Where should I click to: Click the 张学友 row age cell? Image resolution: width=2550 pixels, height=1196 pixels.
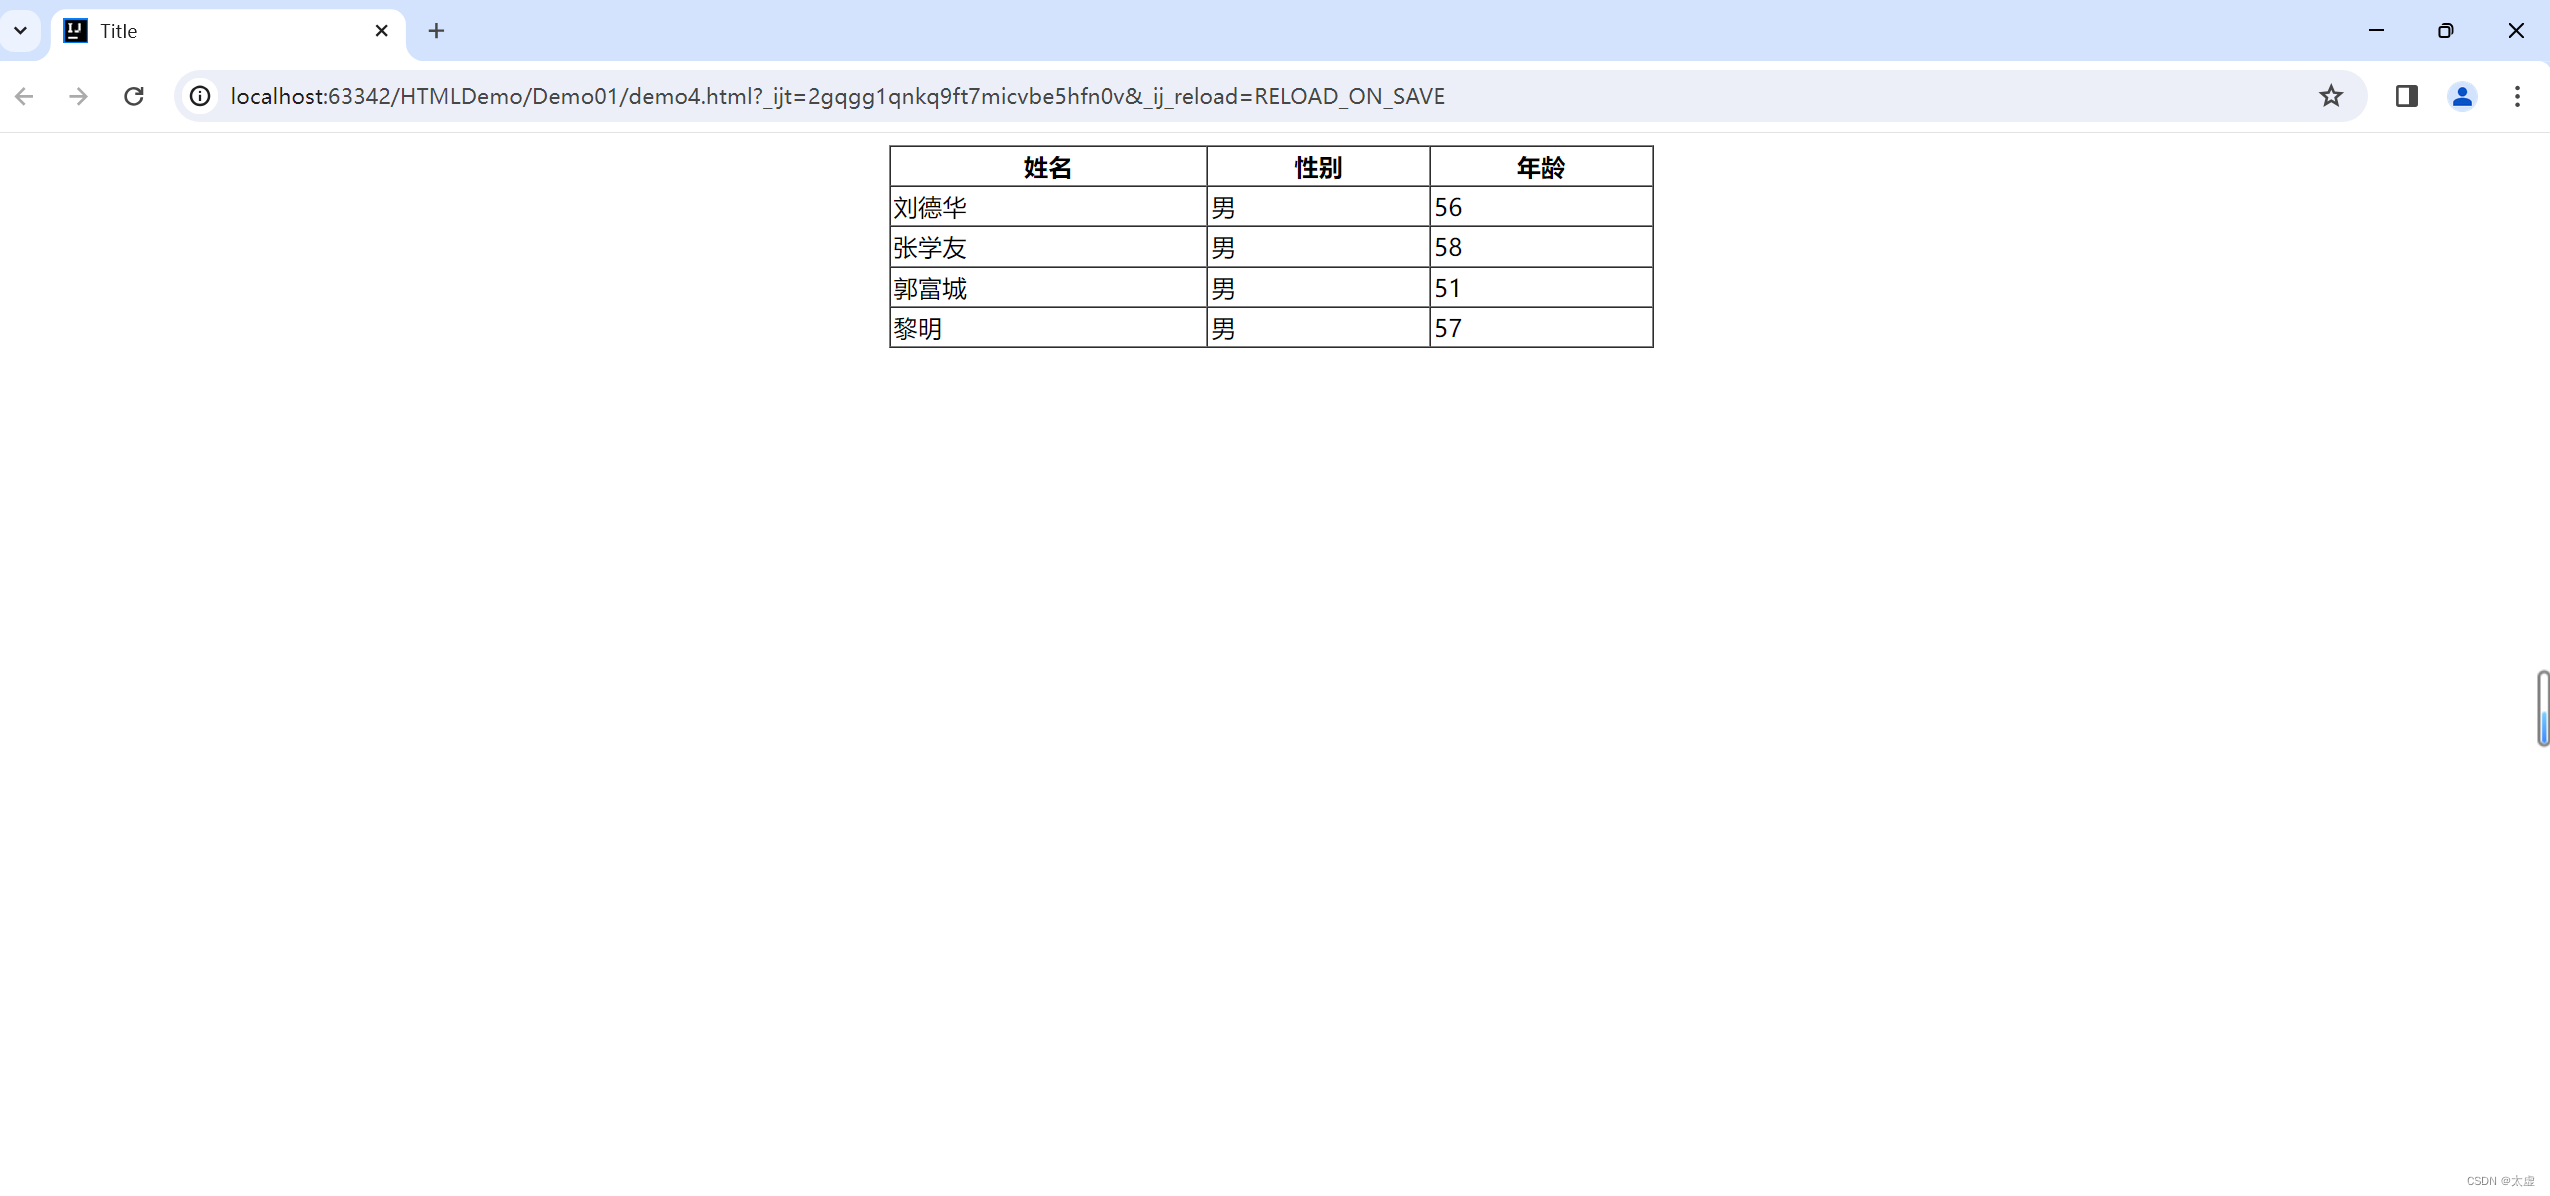(1540, 247)
